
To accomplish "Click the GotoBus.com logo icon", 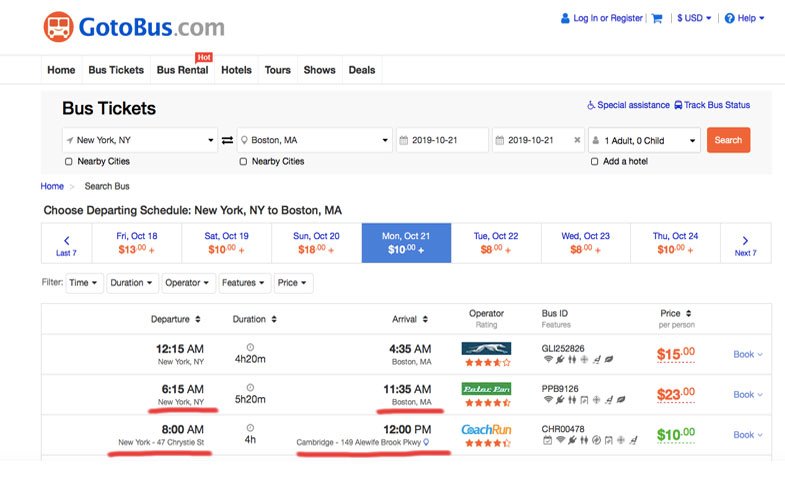I will pos(58,27).
